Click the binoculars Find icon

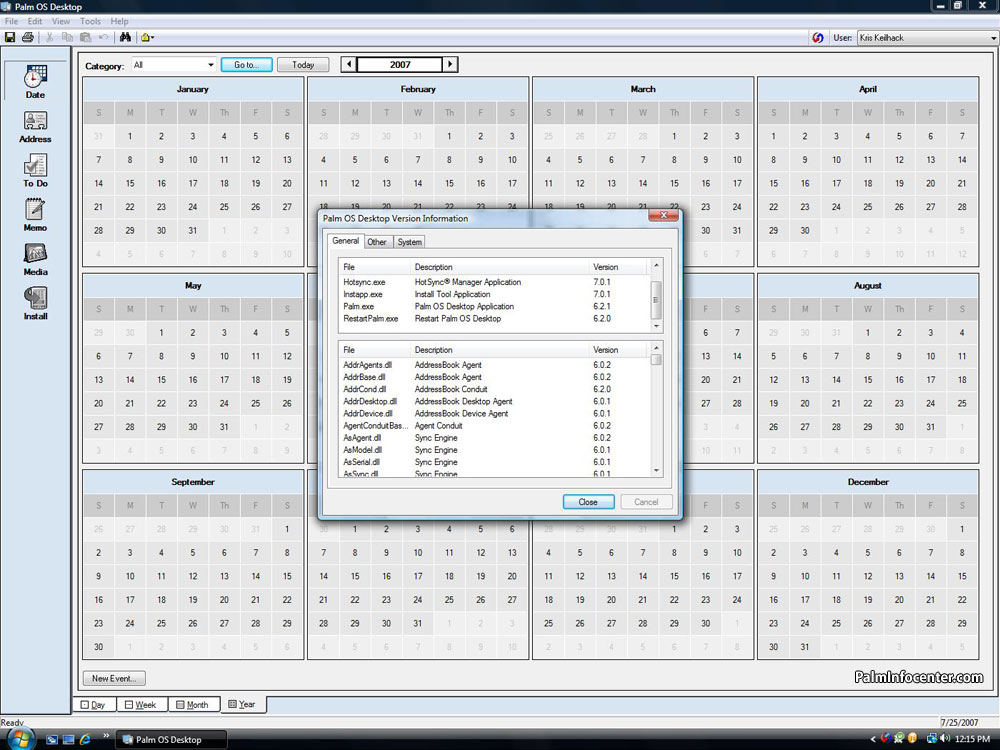[125, 38]
